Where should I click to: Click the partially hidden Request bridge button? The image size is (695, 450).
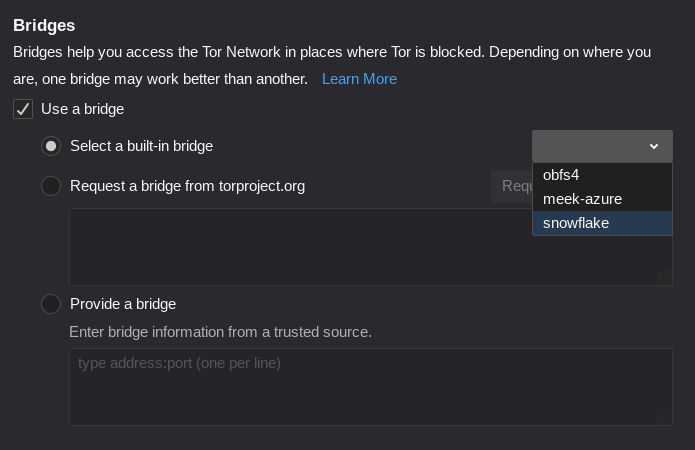[x=511, y=186]
